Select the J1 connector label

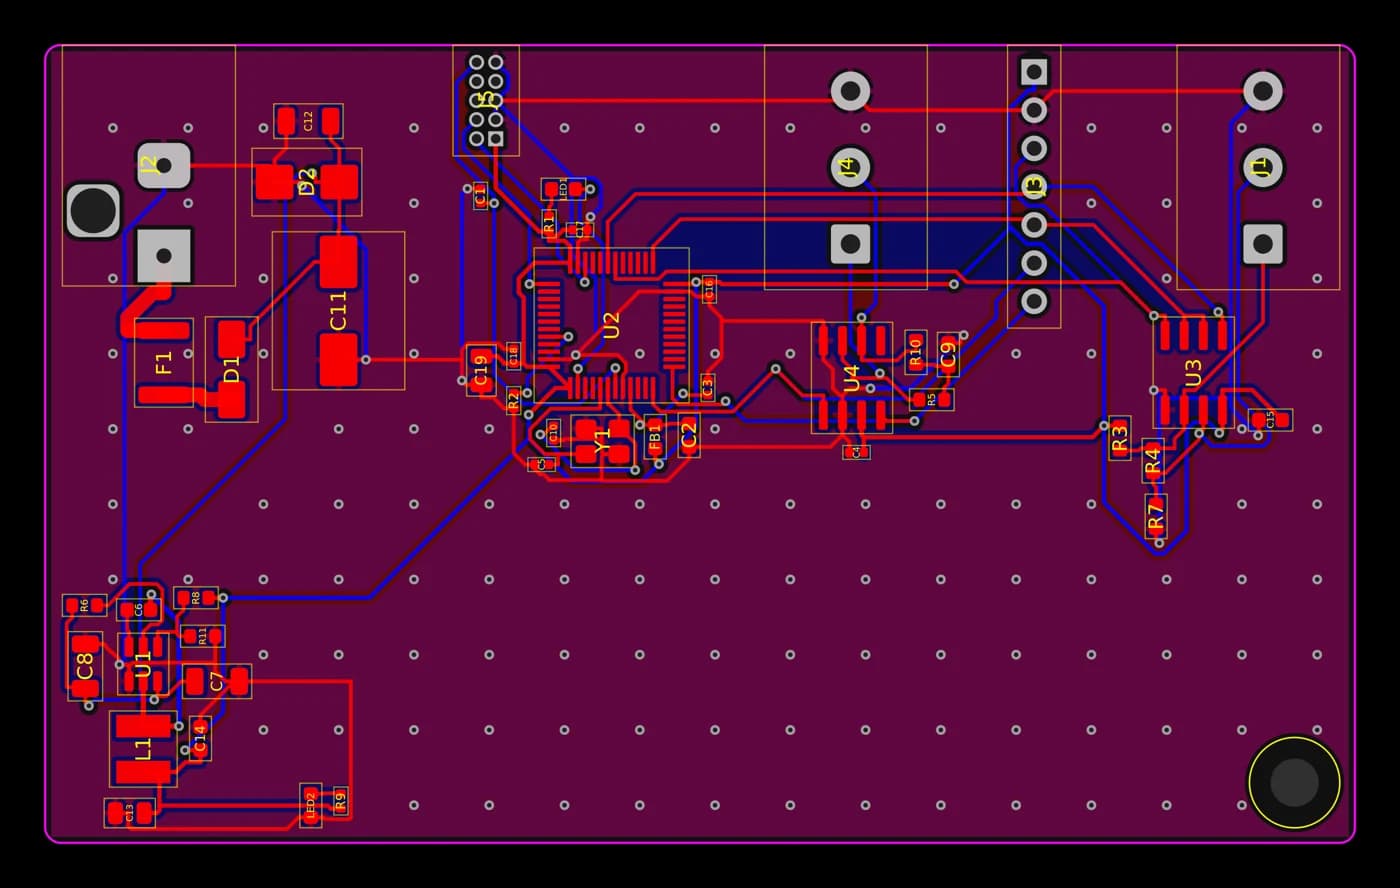pos(1260,166)
